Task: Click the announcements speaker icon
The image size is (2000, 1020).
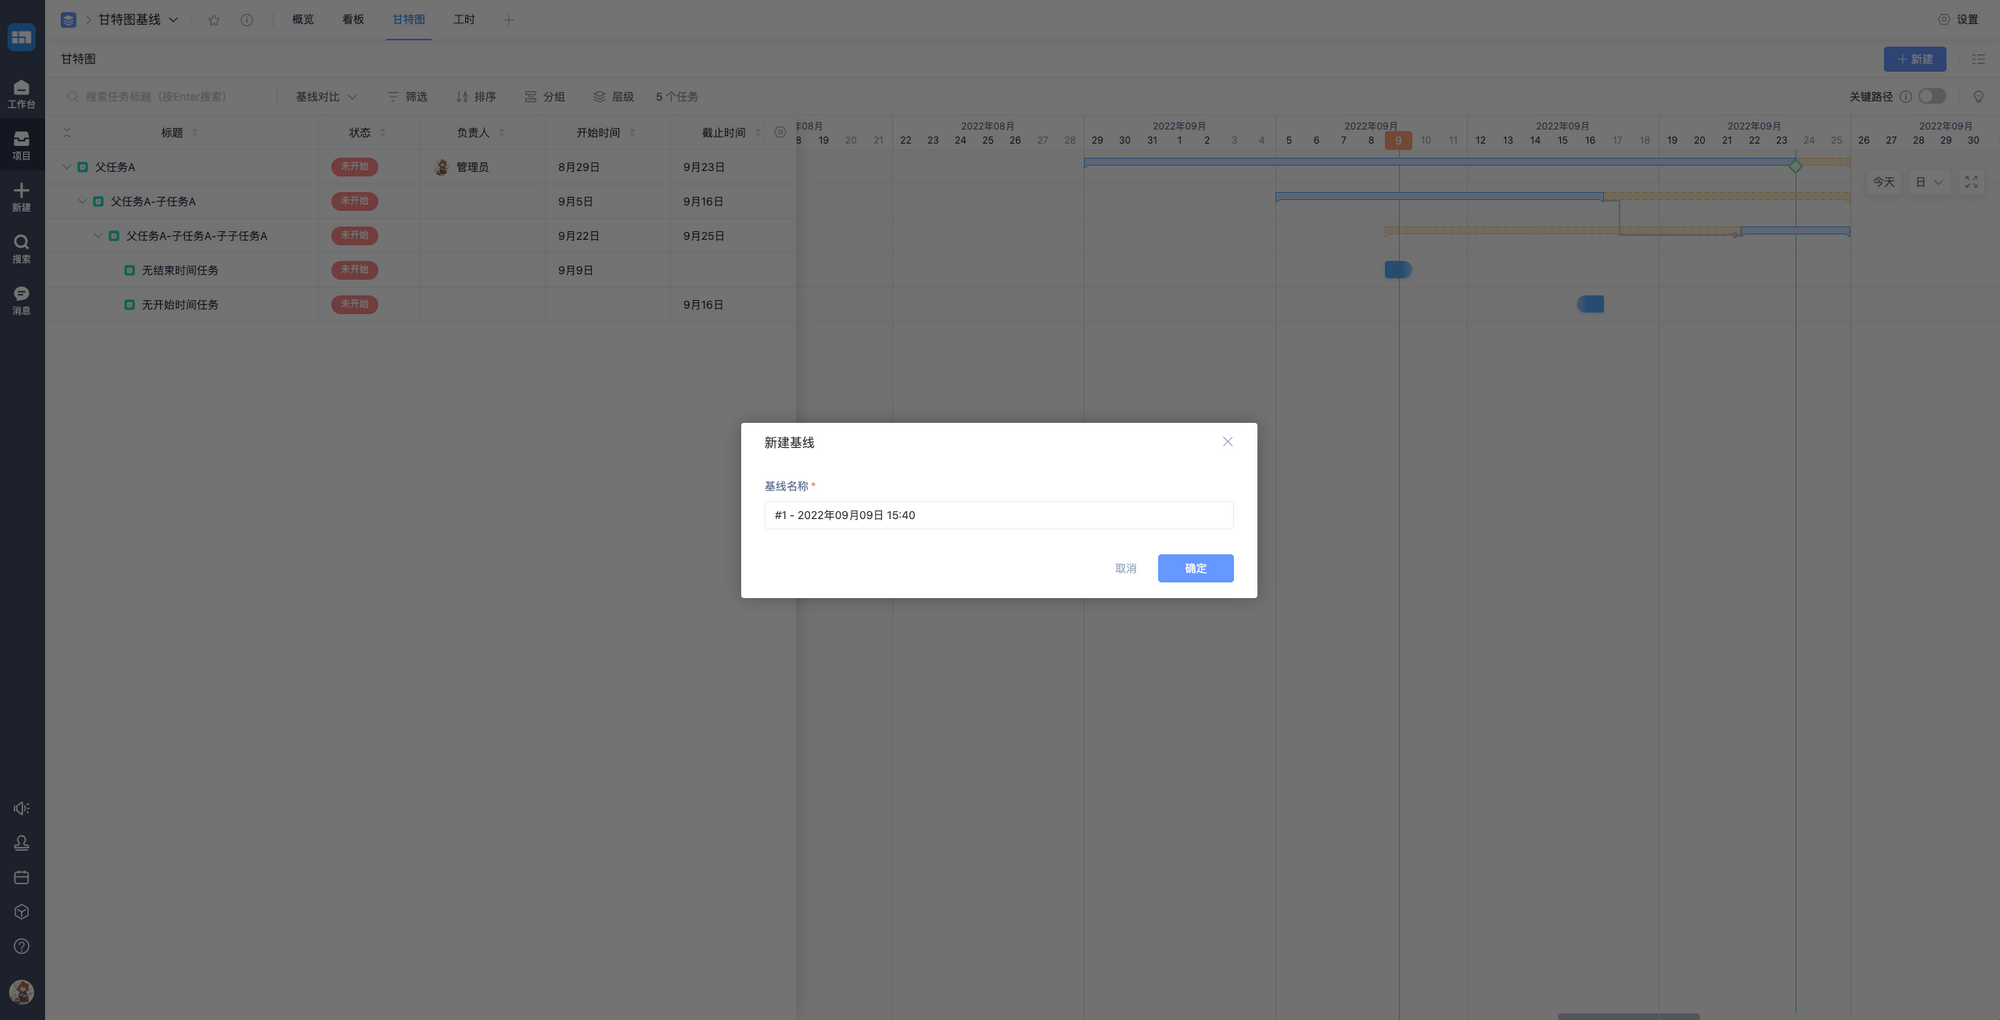Action: pos(21,808)
